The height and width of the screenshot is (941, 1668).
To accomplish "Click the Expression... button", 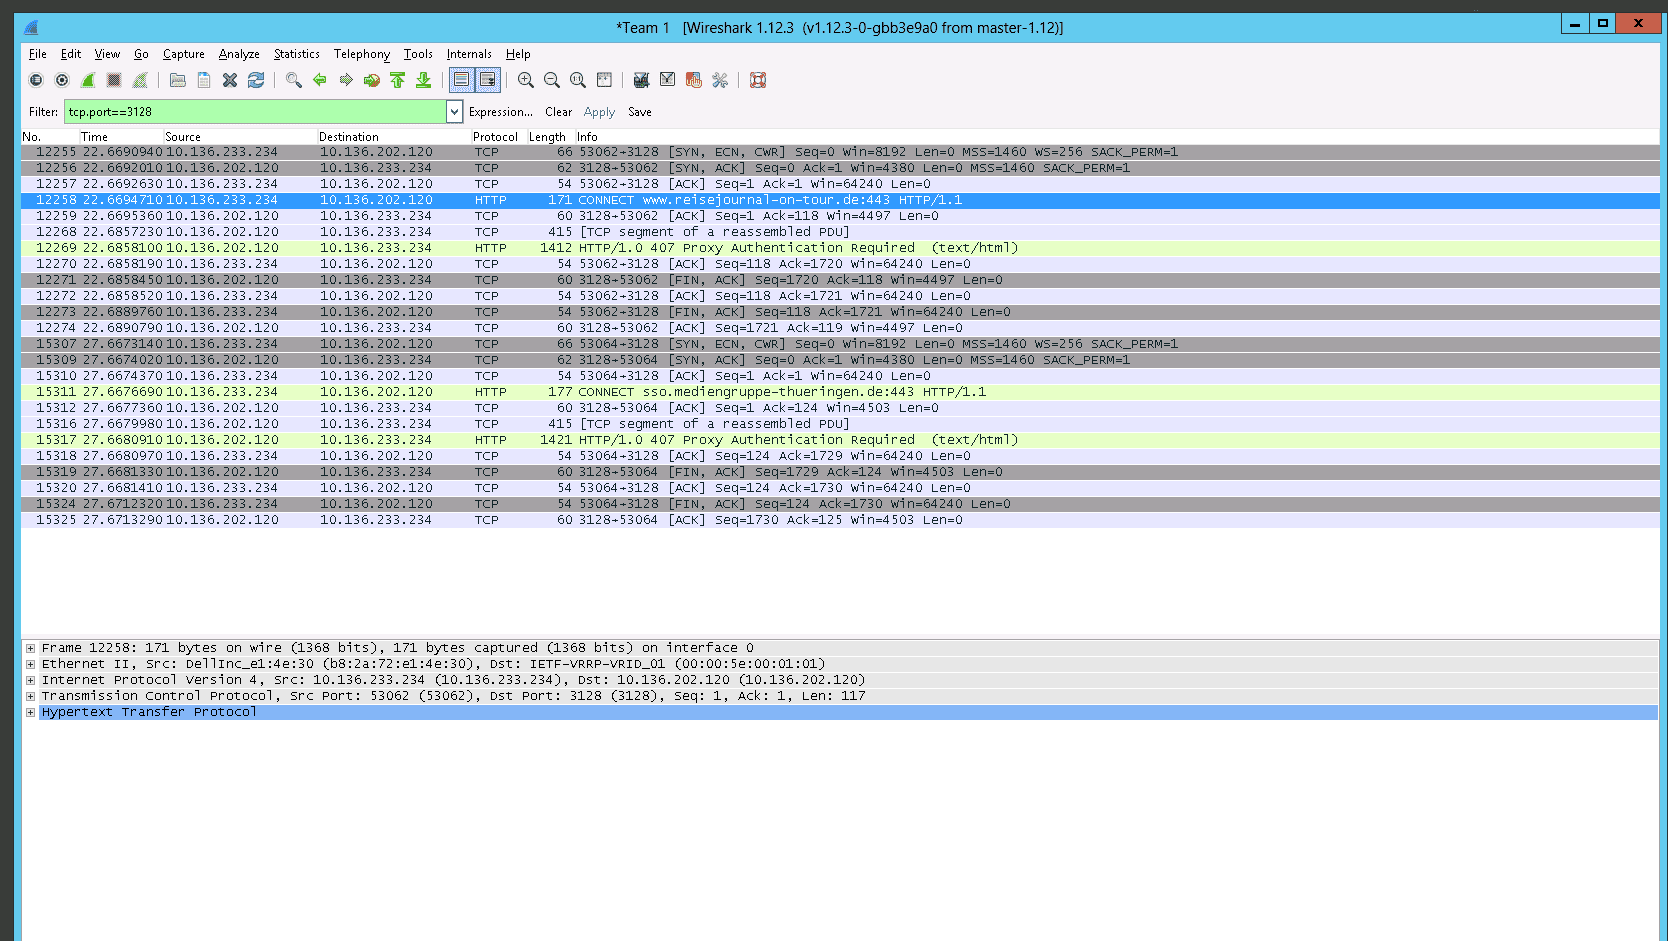I will click(501, 112).
